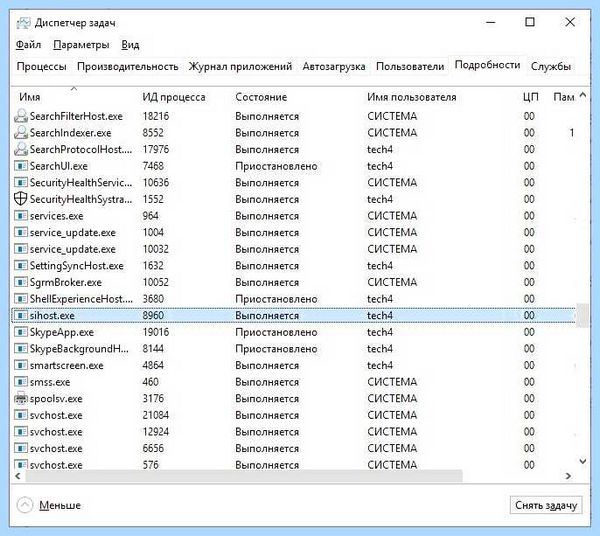Image resolution: width=600 pixels, height=536 pixels.
Task: Select the spoolsv.exe row name
Action: pos(56,399)
